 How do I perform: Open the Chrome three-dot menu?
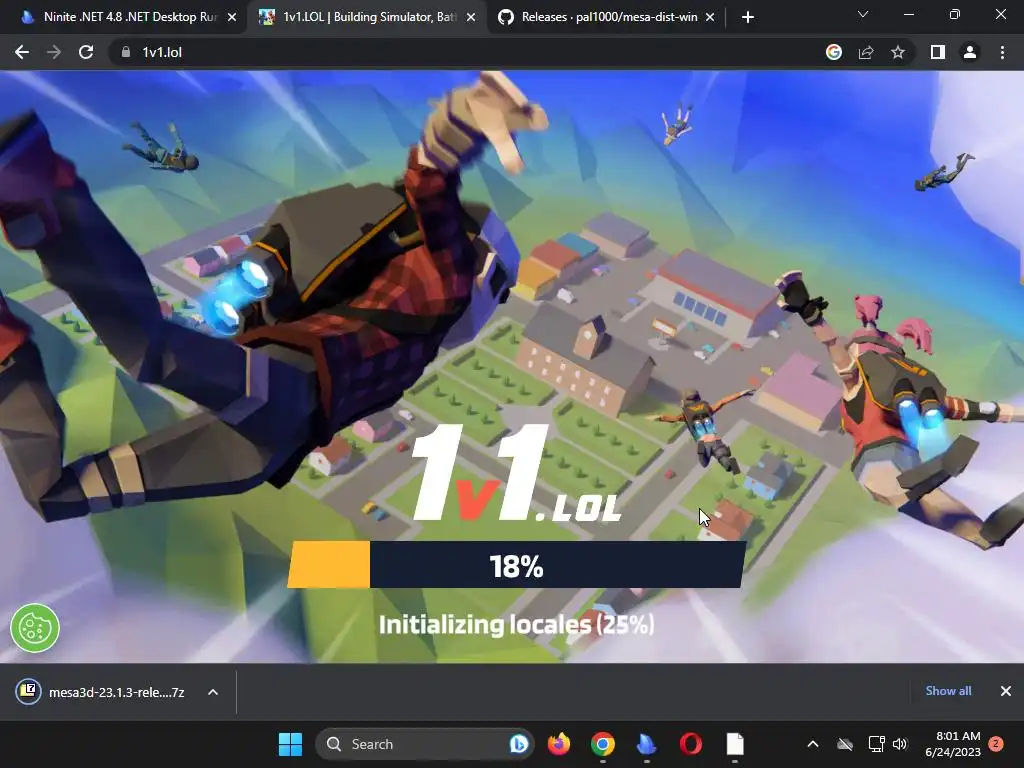pos(1002,52)
